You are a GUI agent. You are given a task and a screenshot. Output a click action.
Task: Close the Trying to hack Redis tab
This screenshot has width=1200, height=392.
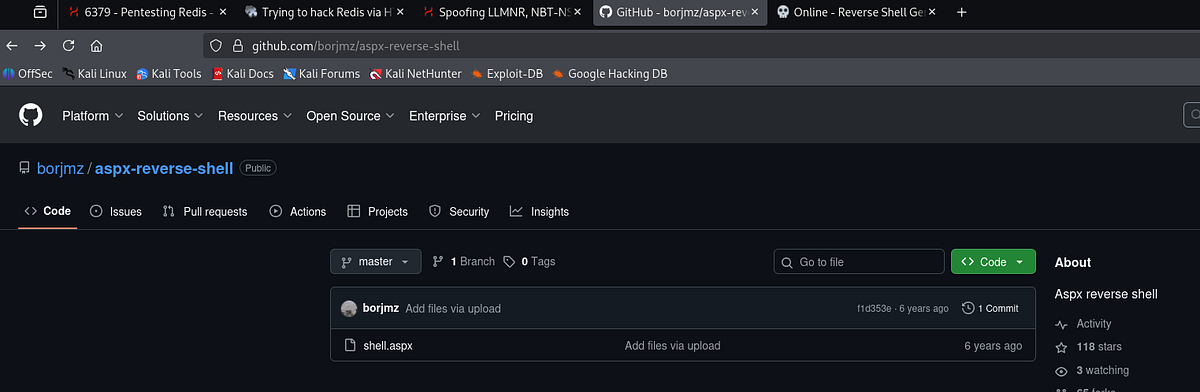[401, 12]
